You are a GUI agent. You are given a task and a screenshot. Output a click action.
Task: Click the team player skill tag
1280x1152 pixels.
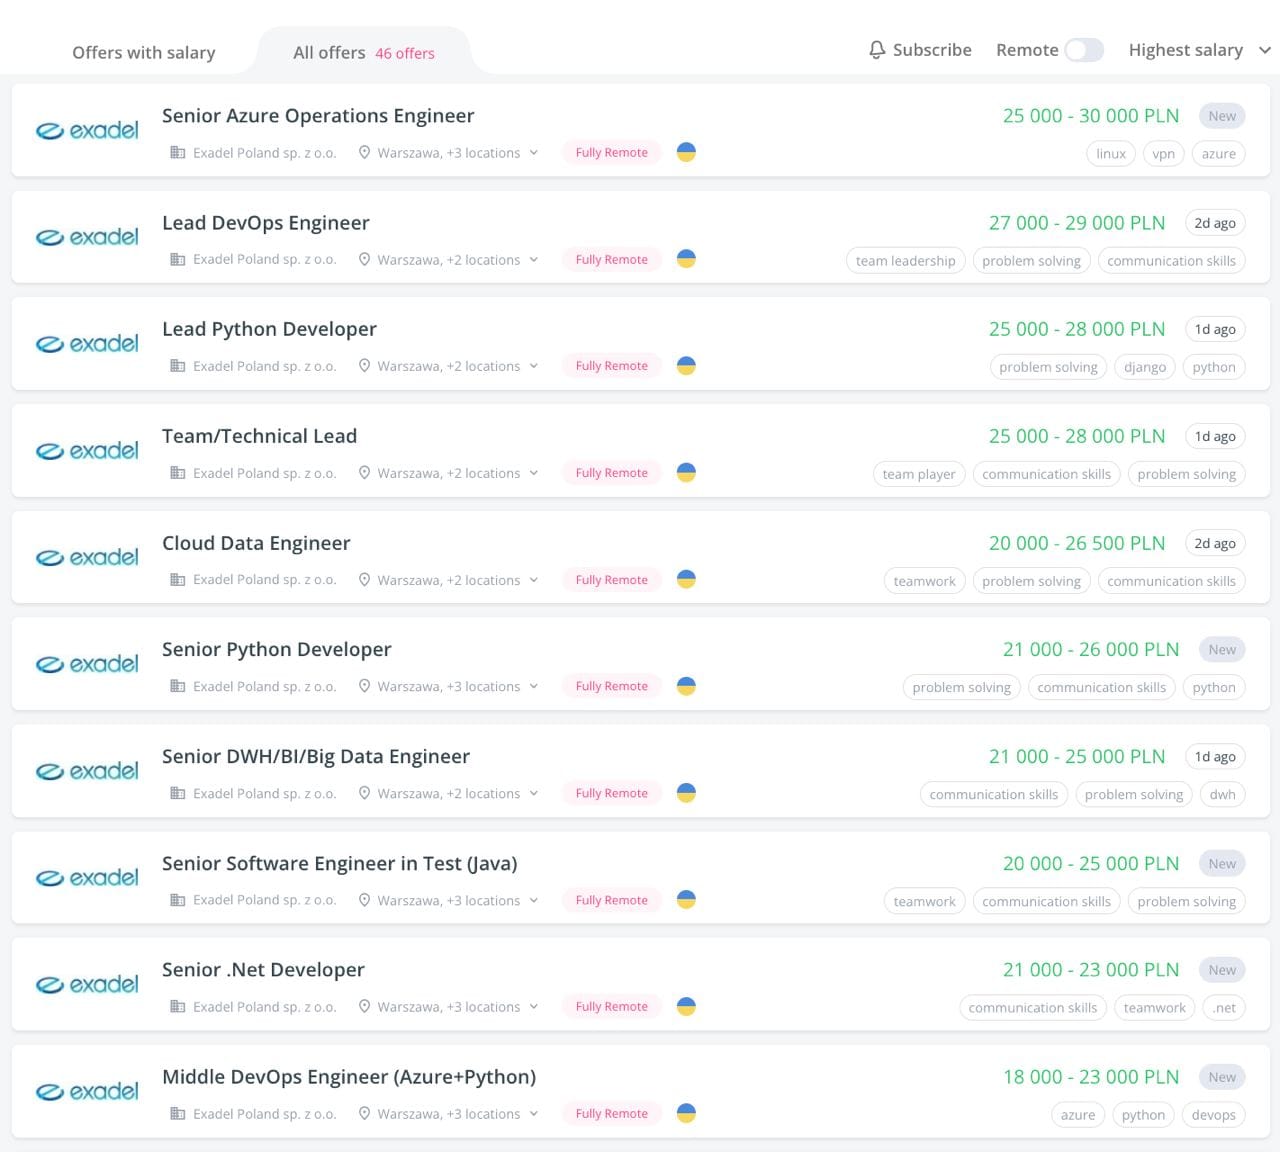(919, 474)
